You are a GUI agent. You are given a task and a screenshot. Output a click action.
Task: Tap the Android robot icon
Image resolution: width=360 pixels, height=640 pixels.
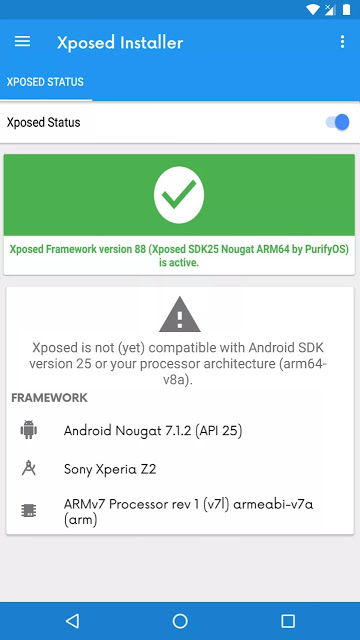[x=29, y=430]
